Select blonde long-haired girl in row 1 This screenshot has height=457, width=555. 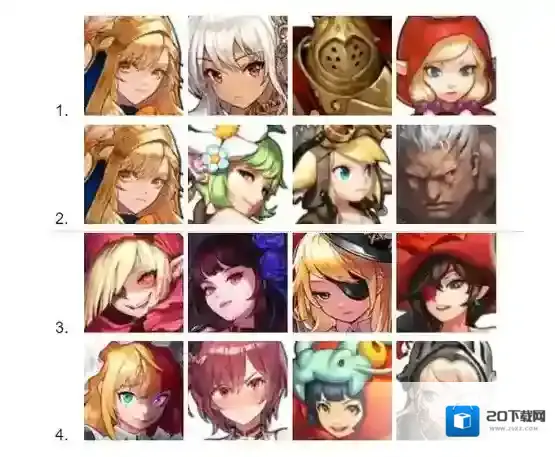pyautogui.click(x=134, y=65)
